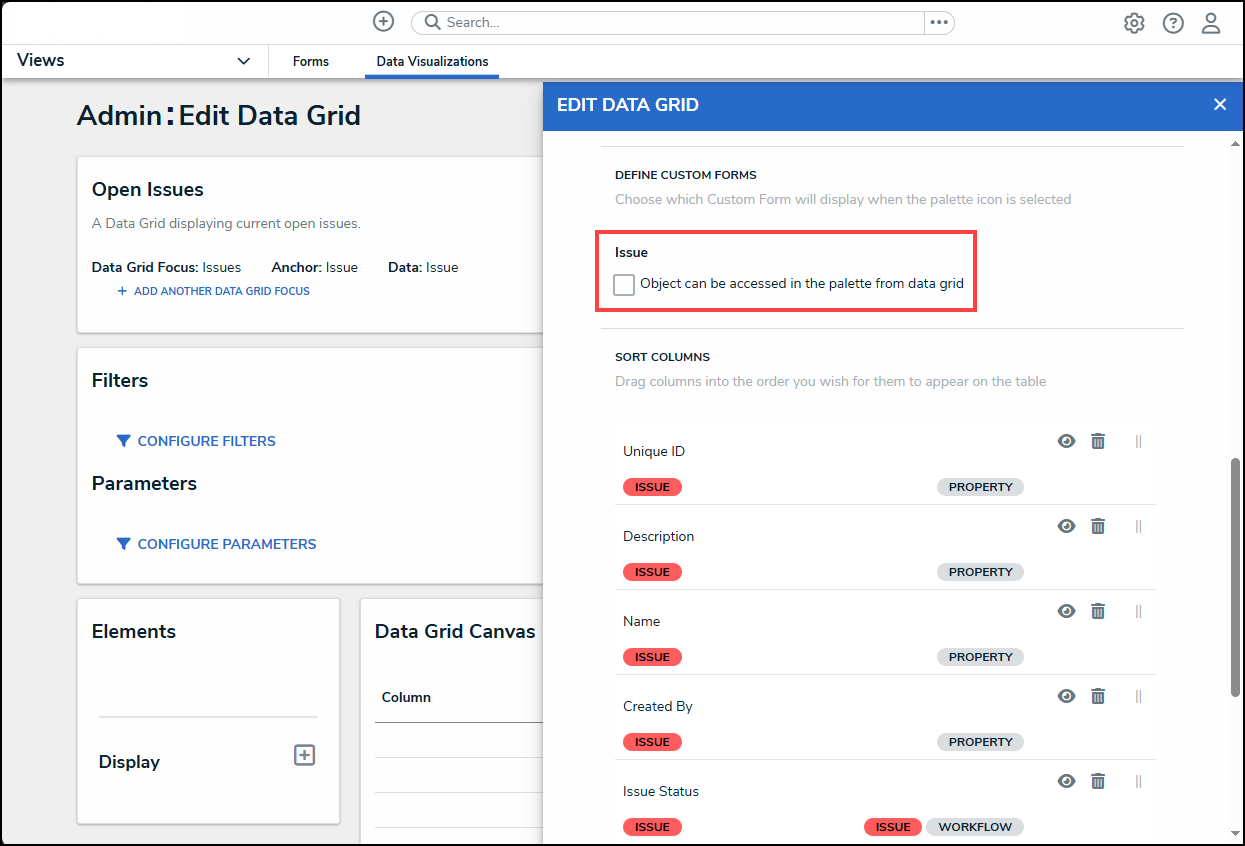Open the help question mark icon
Viewport: 1245px width, 846px height.
click(x=1173, y=23)
